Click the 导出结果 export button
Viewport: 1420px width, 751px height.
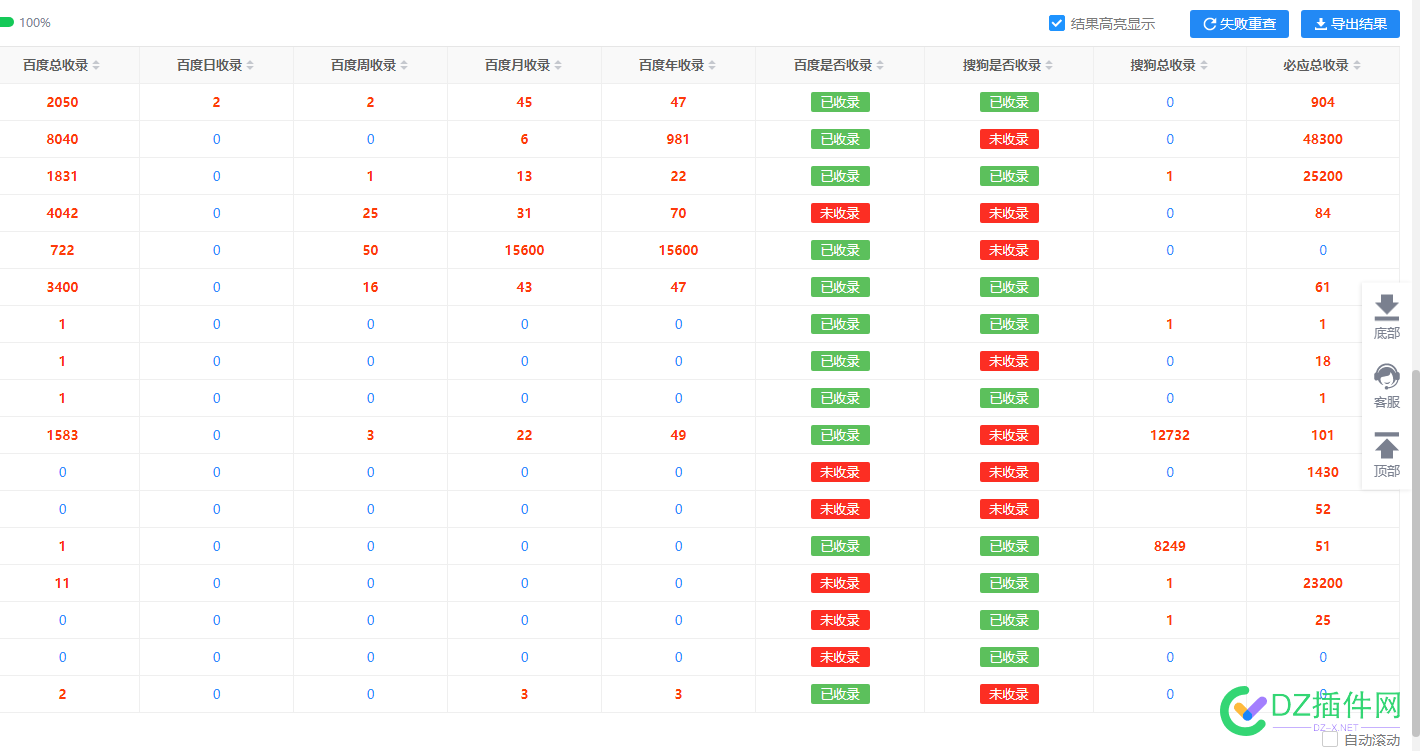click(1350, 24)
